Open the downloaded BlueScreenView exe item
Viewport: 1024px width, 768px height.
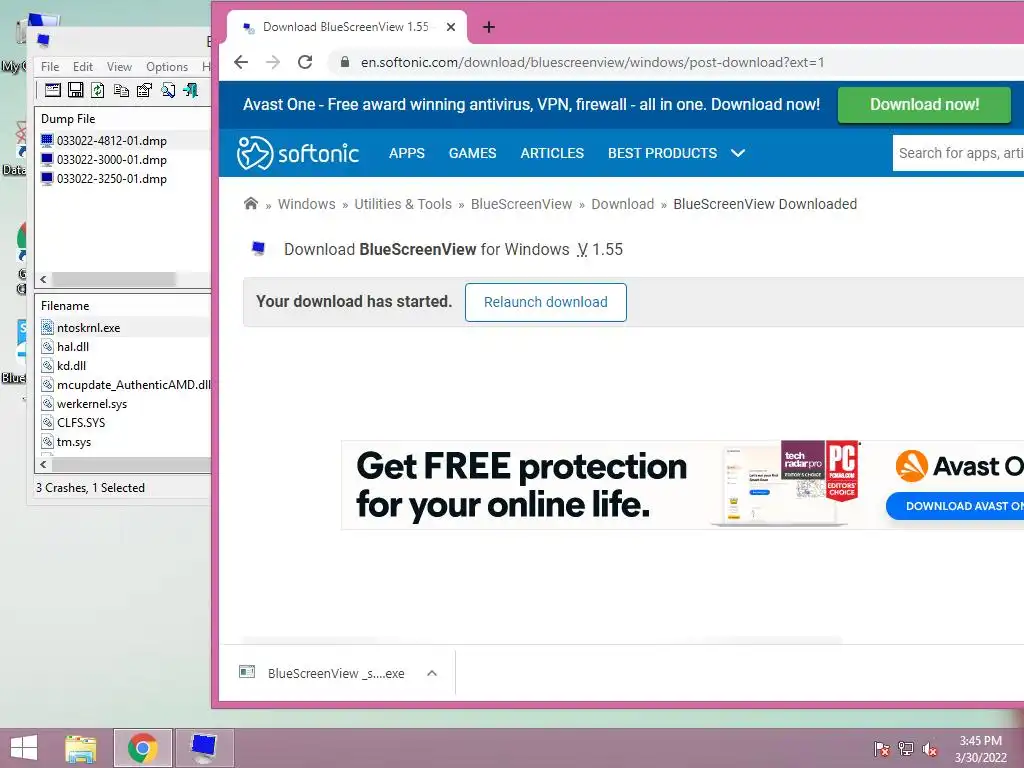(323, 673)
